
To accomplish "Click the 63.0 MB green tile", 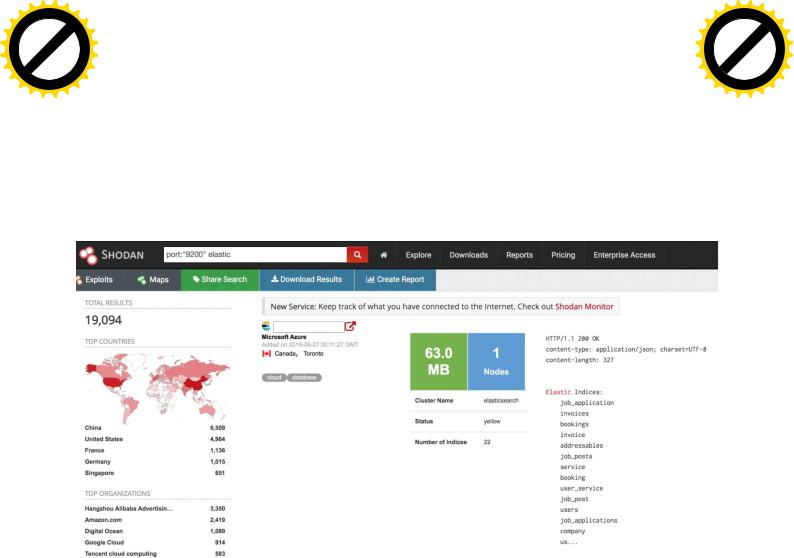I will (x=439, y=362).
